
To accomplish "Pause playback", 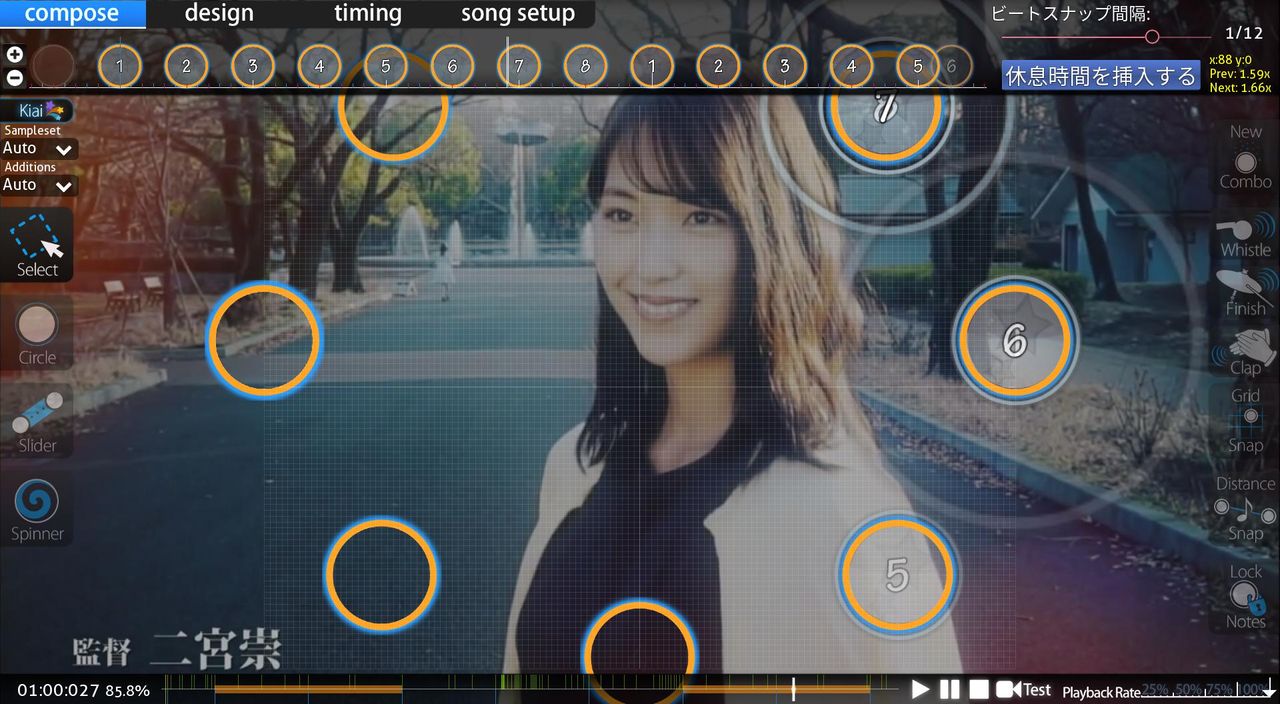I will pyautogui.click(x=950, y=689).
